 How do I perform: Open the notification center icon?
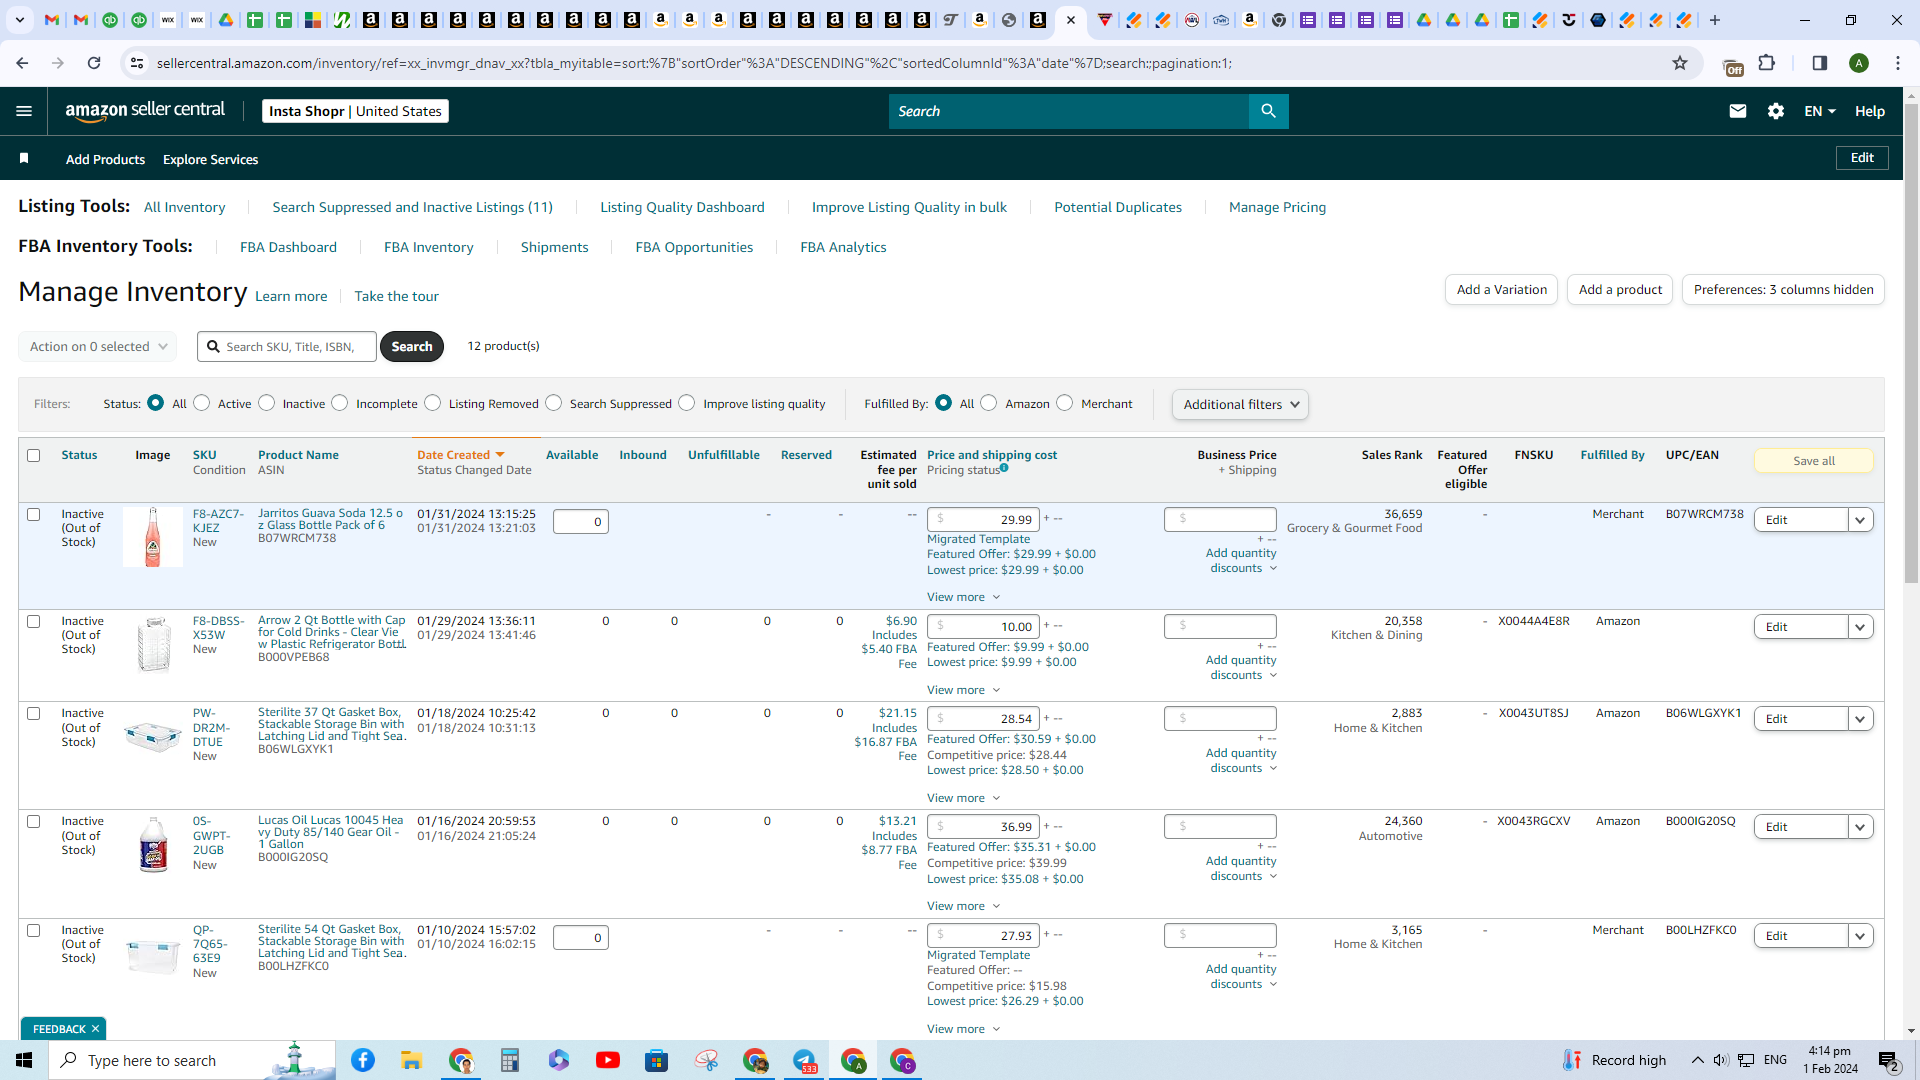pyautogui.click(x=1889, y=1060)
